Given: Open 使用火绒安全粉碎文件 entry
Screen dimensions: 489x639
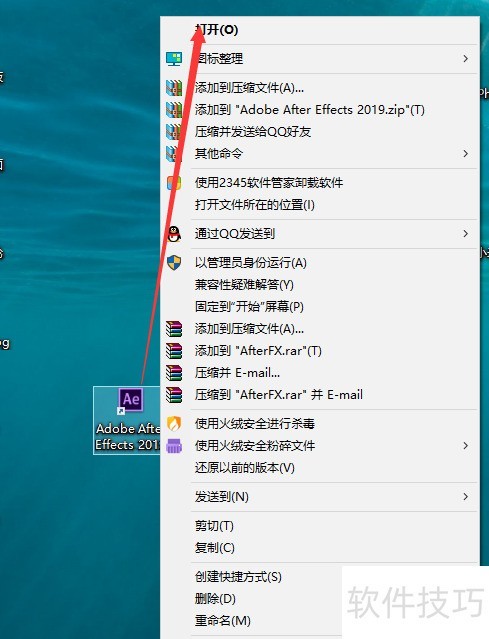Looking at the screenshot, I should coord(320,446).
